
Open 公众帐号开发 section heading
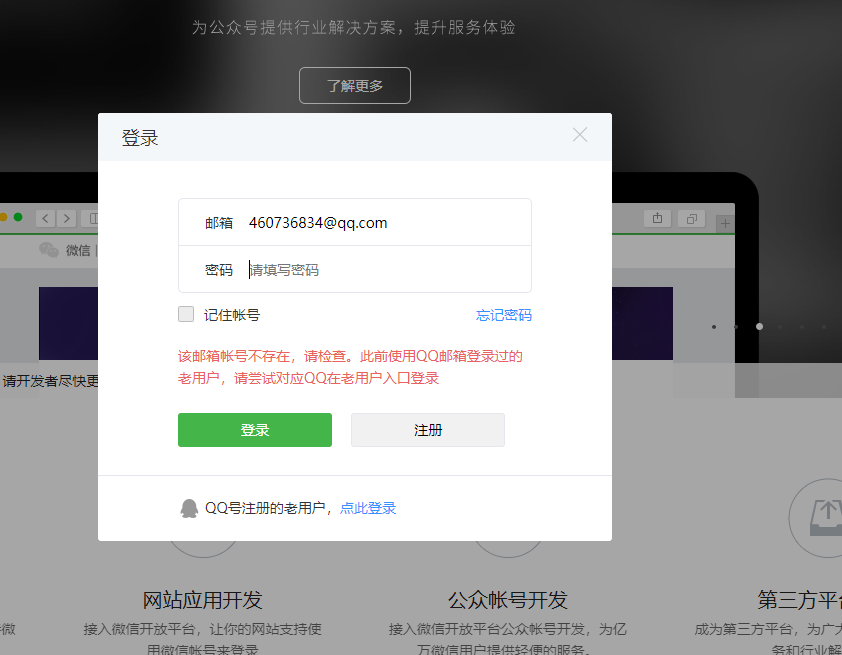pos(508,600)
